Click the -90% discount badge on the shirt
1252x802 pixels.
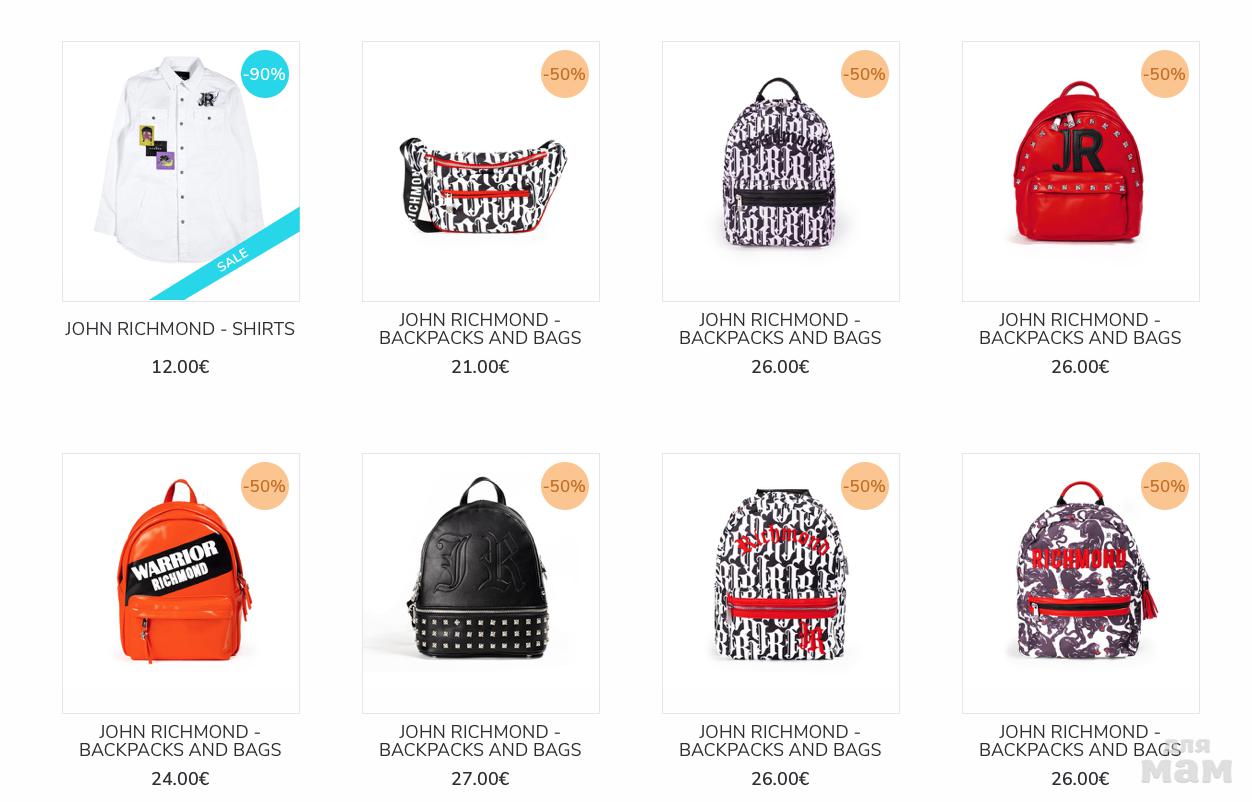click(x=265, y=74)
